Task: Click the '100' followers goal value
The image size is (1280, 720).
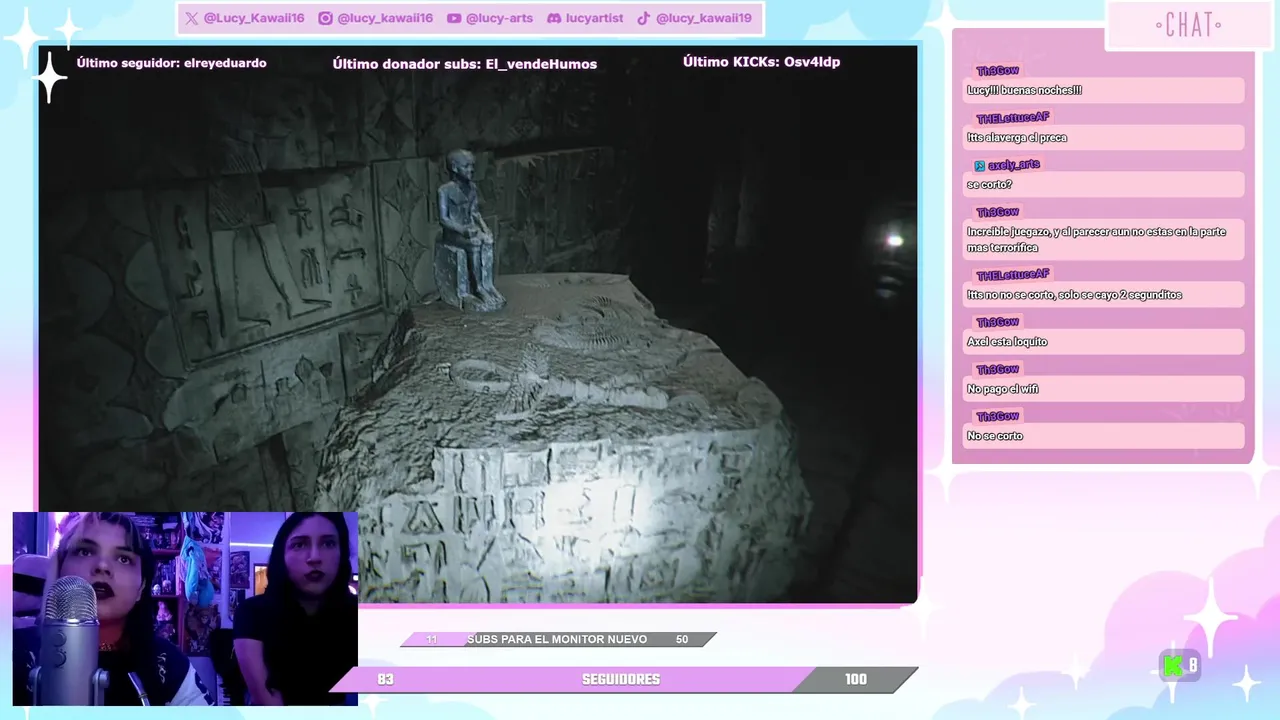Action: (856, 679)
